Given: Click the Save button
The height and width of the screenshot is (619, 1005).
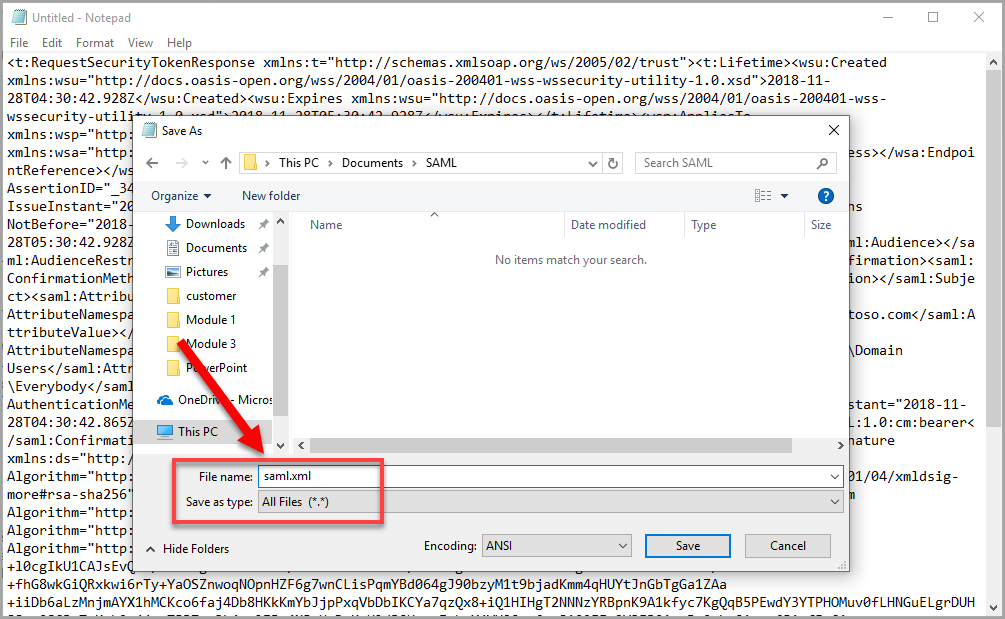Looking at the screenshot, I should click(x=688, y=546).
